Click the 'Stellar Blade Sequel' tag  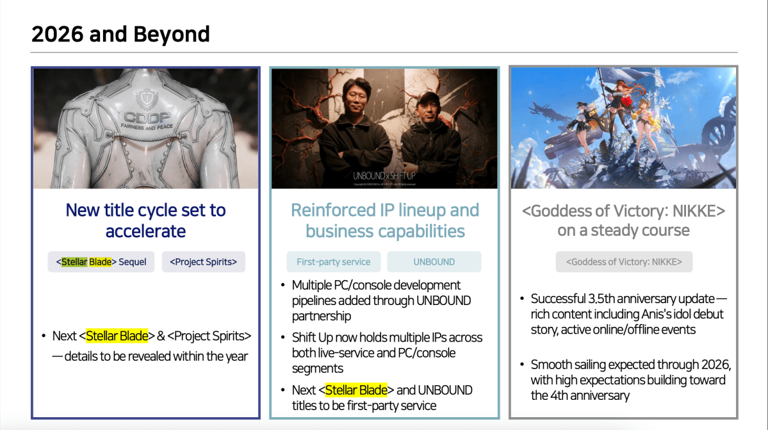(101, 262)
